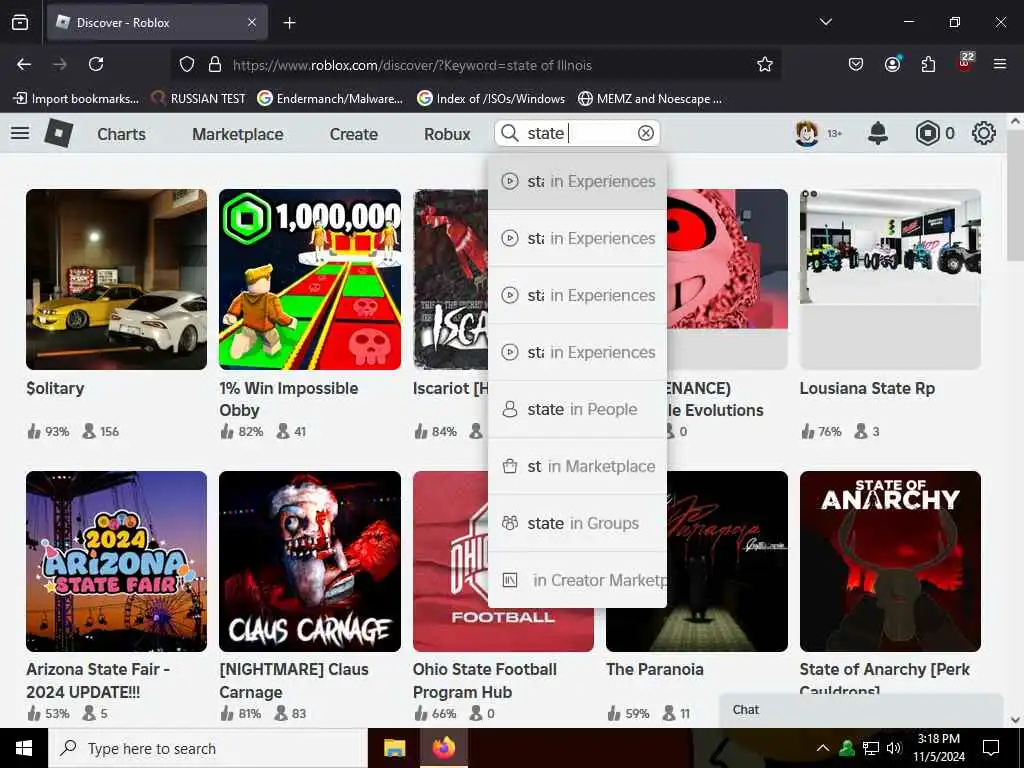
Task: Expand hidden system tray icons
Action: [x=823, y=748]
